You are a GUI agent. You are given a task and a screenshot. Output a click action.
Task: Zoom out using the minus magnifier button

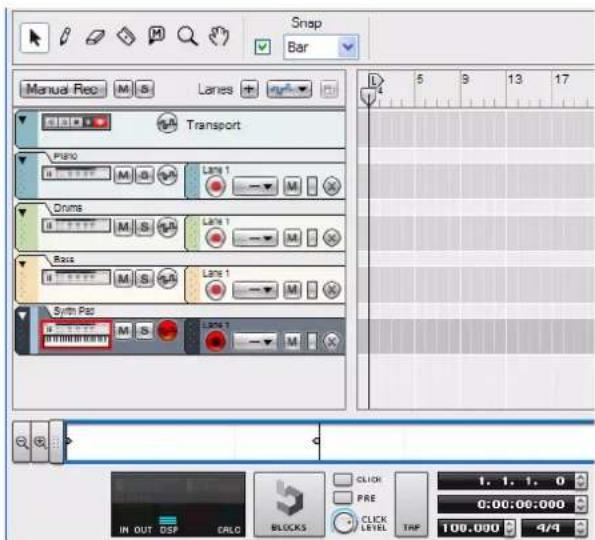click(x=22, y=442)
